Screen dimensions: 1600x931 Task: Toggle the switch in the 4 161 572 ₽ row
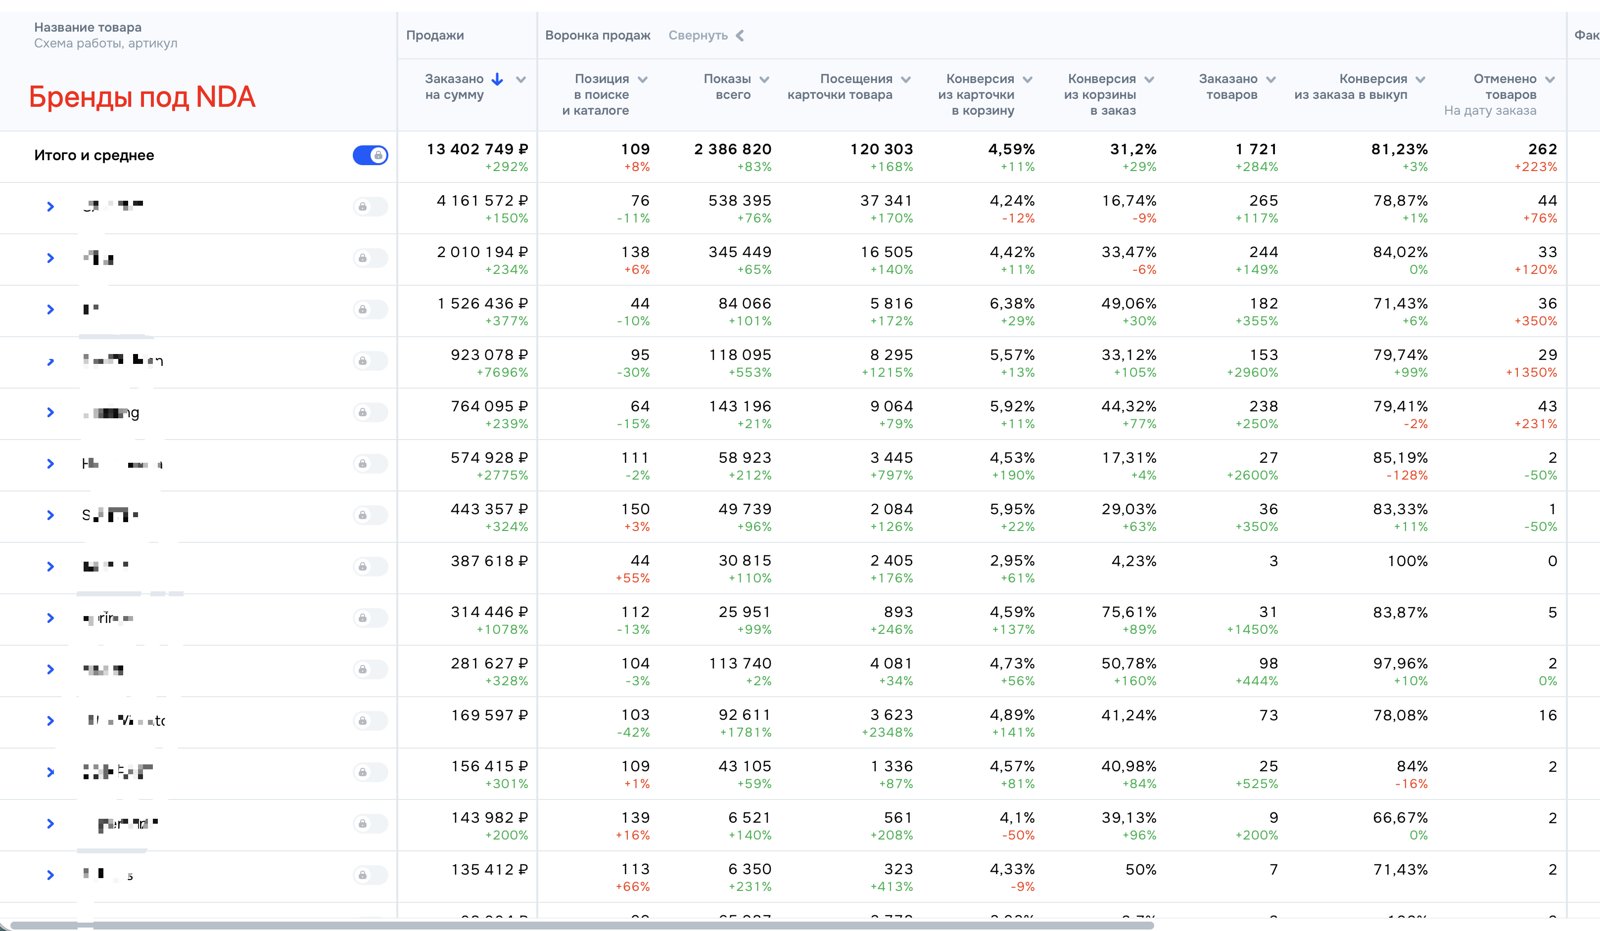370,207
